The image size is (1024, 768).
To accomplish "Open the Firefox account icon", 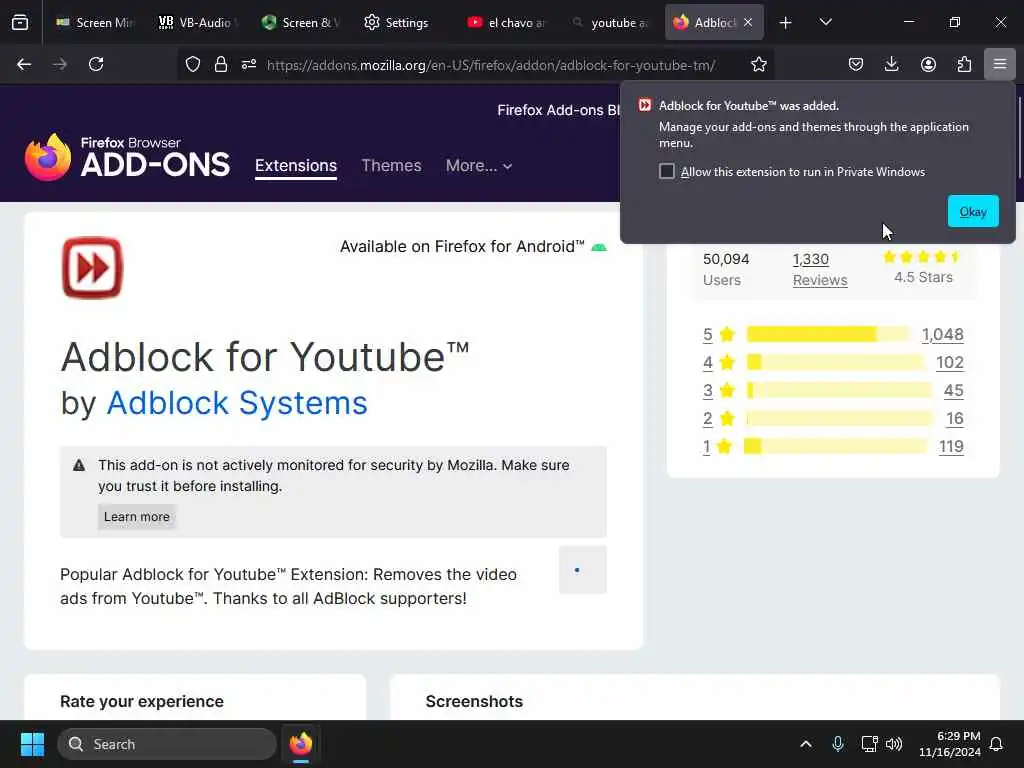I will [x=928, y=64].
